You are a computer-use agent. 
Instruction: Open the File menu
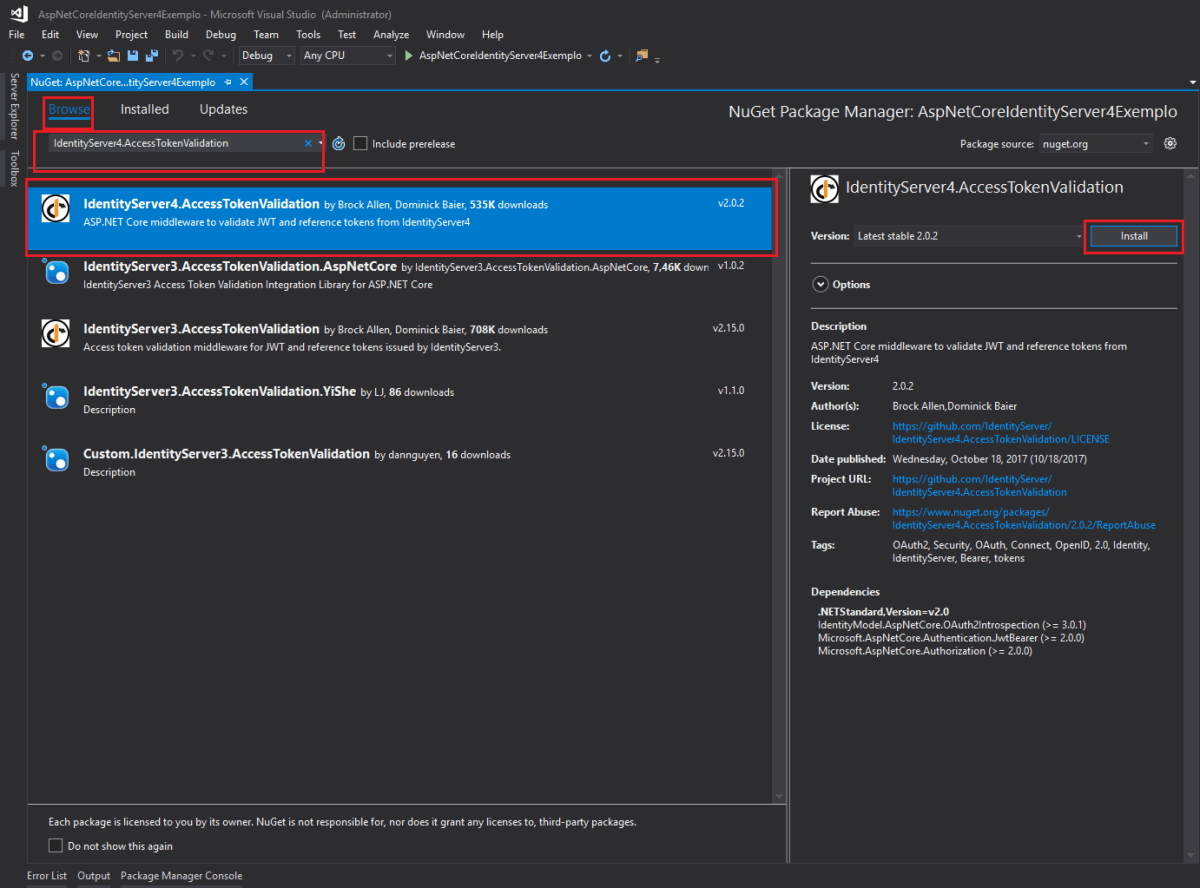coord(16,34)
